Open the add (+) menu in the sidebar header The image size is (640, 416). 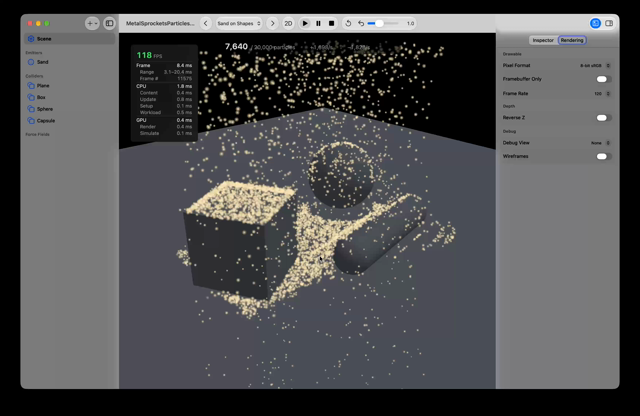coord(92,23)
